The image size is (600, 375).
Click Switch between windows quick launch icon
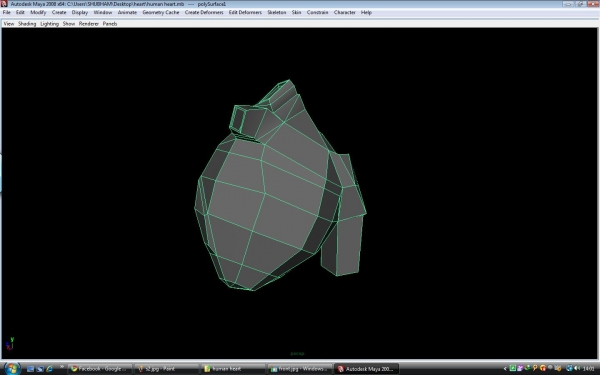40,369
